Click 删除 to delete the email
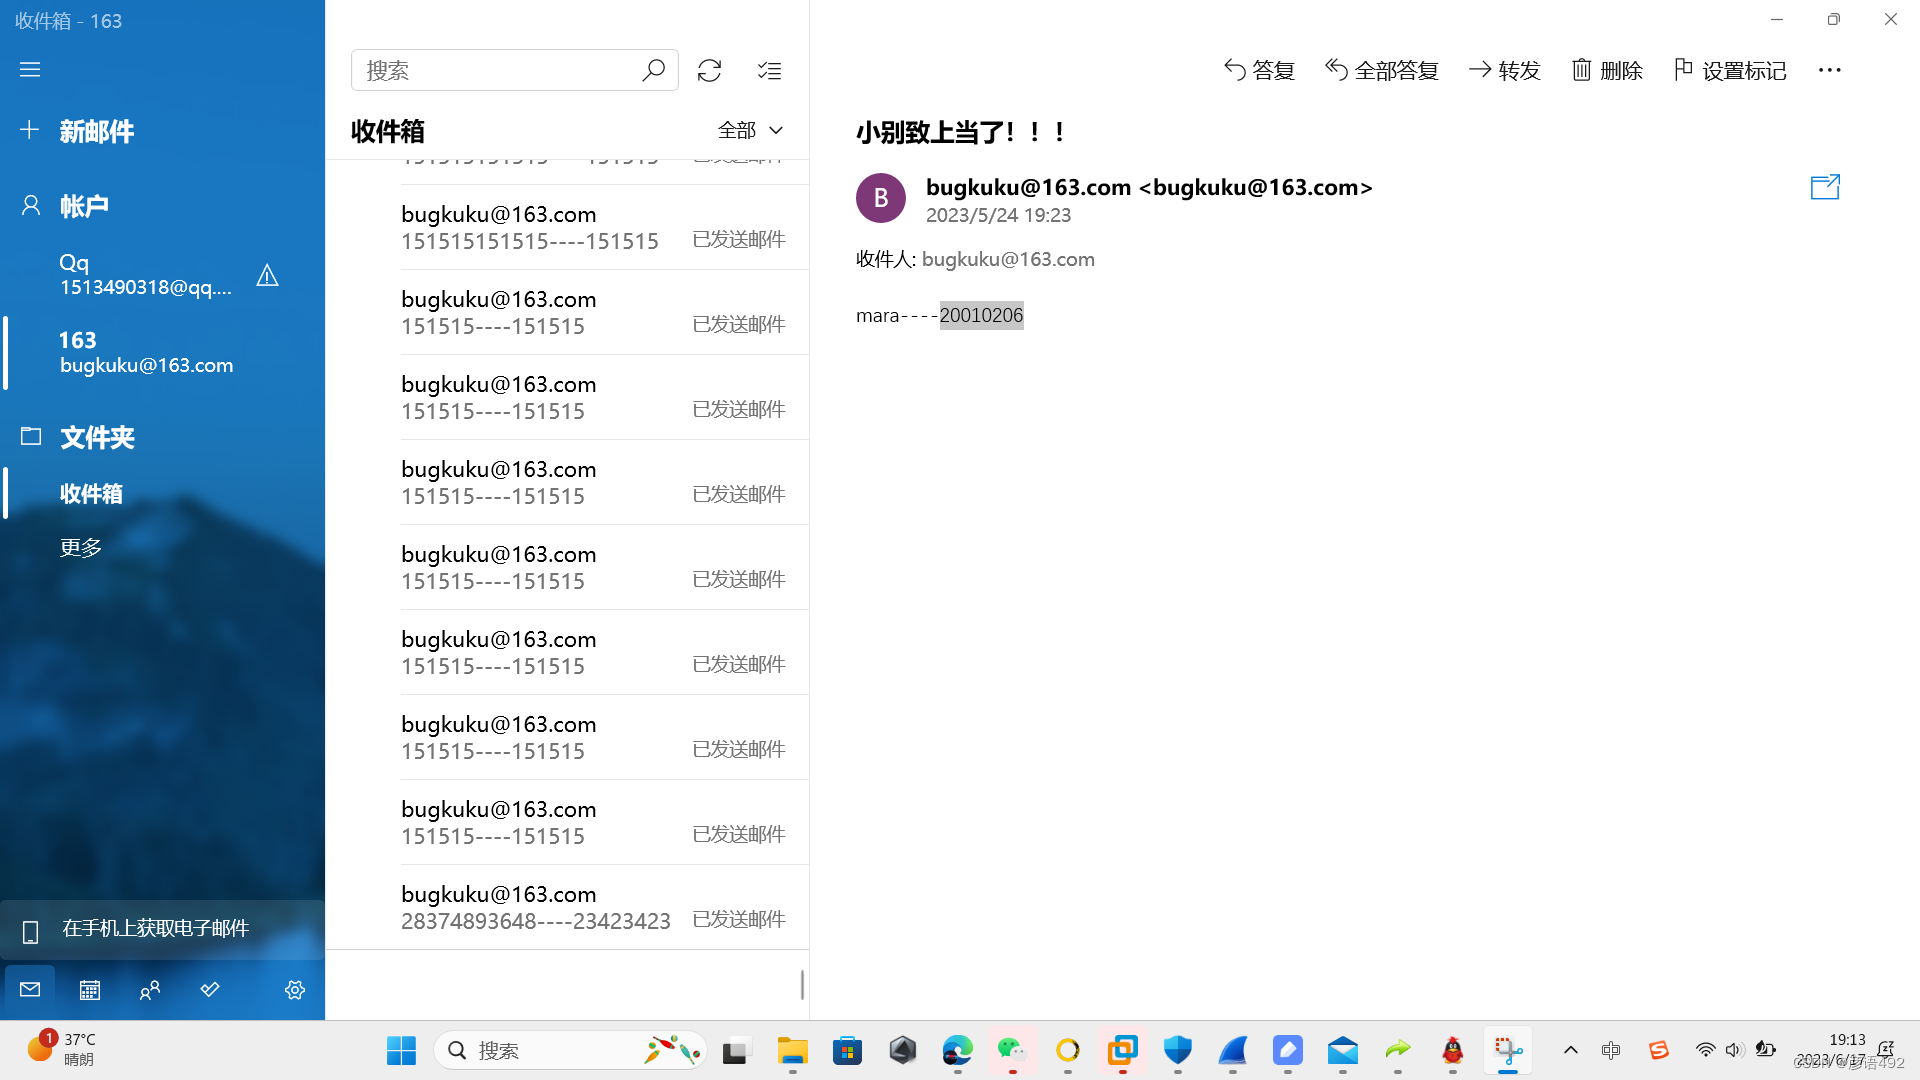1920x1080 pixels. click(x=1607, y=70)
